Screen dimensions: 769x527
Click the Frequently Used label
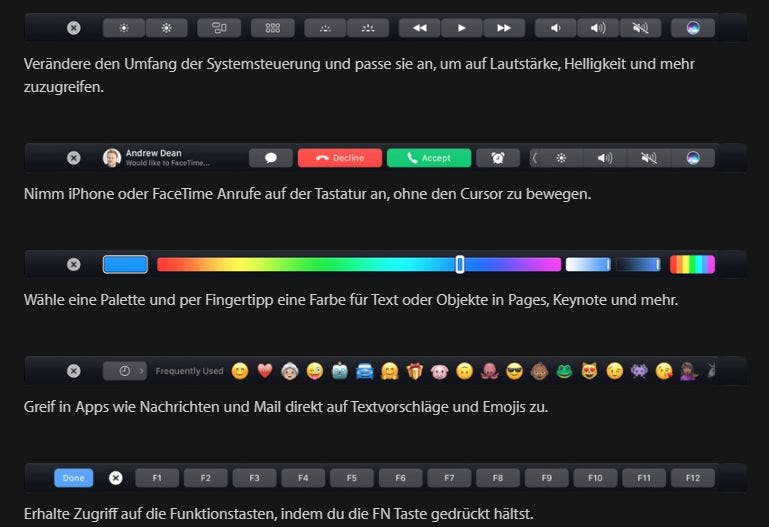[189, 371]
